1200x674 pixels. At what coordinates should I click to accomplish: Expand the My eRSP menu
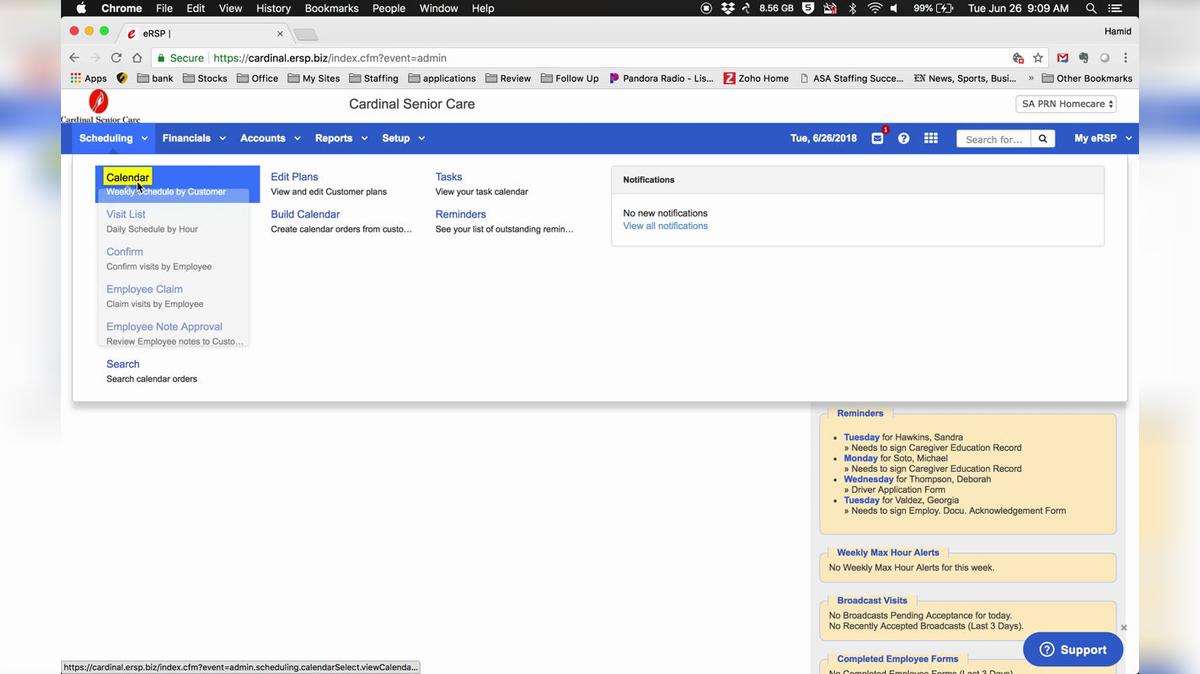click(1102, 138)
